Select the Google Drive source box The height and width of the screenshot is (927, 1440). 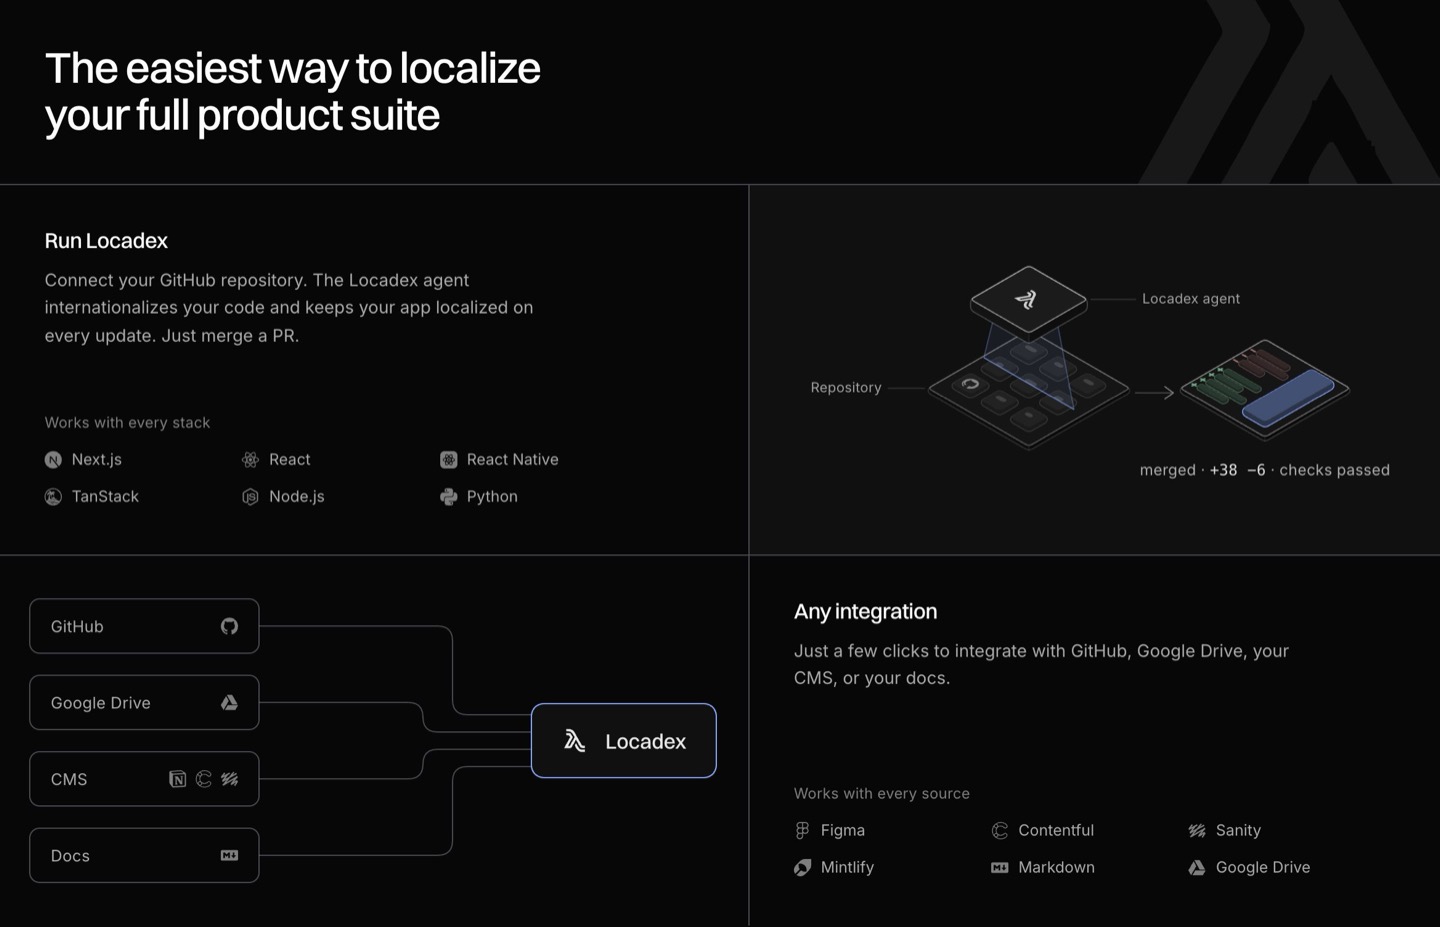[x=144, y=703]
